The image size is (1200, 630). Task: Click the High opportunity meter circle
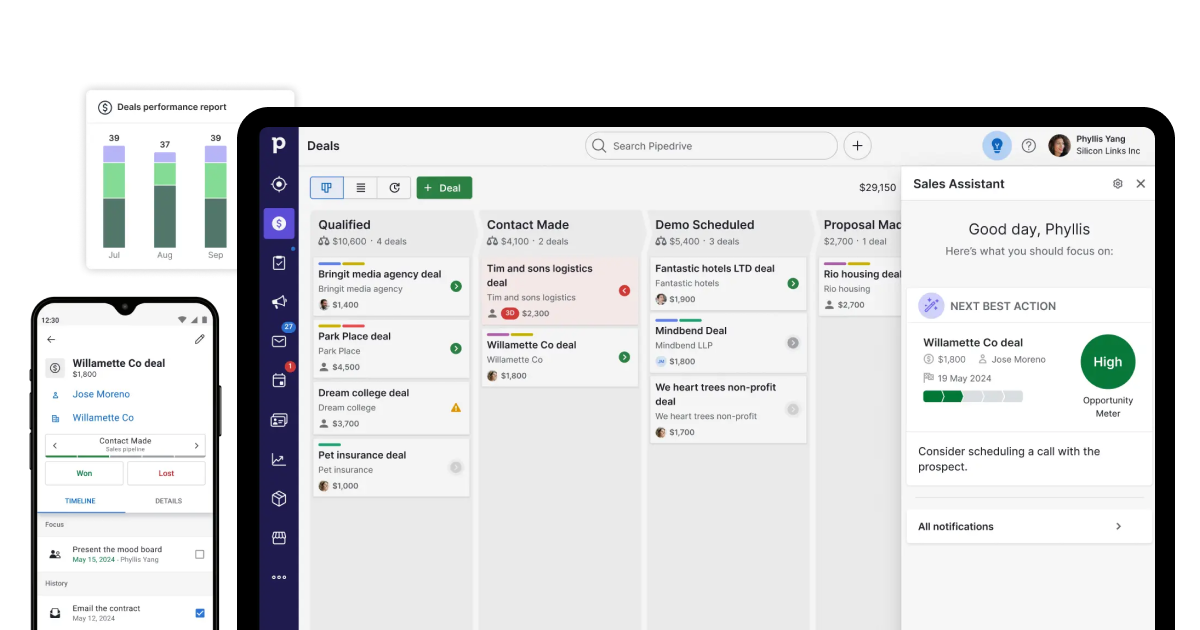coord(1108,362)
